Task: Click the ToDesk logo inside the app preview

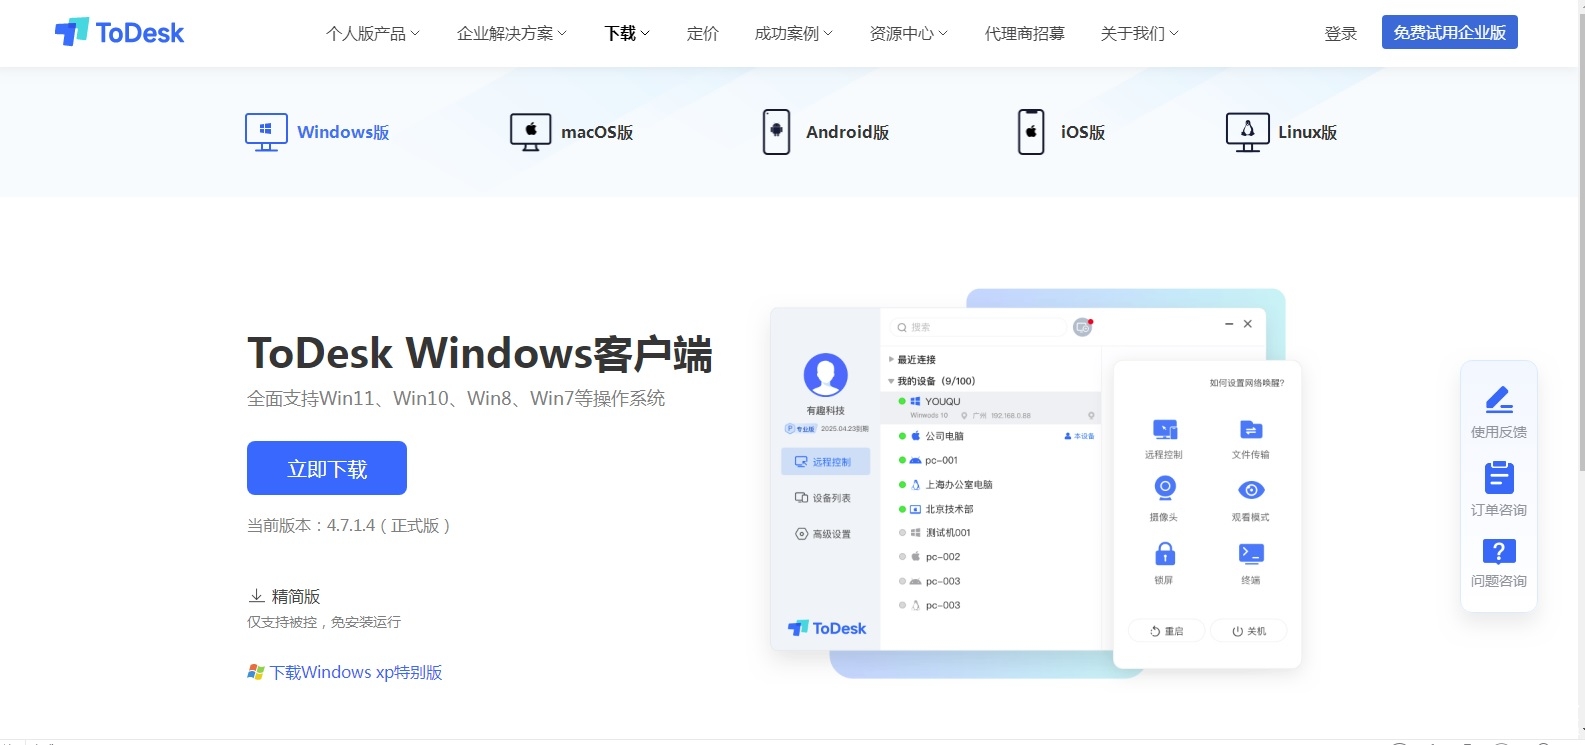Action: pos(827,628)
